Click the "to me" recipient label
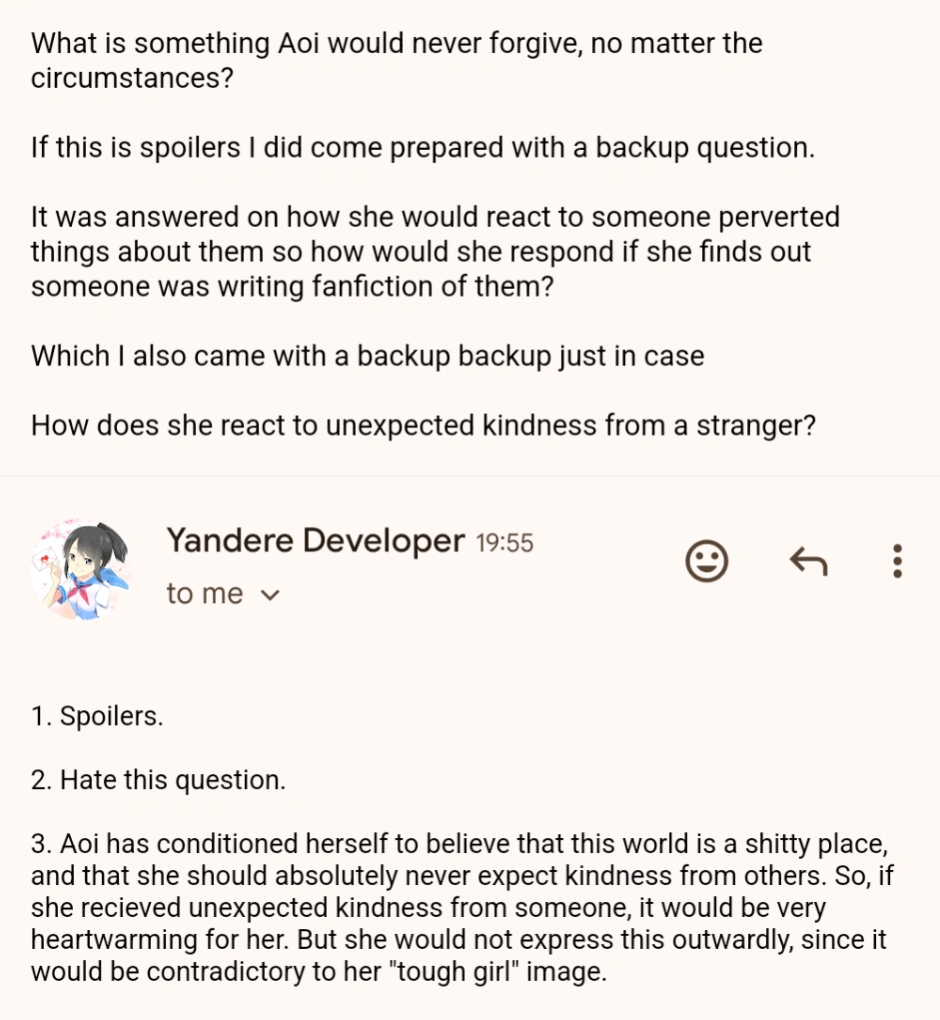Image resolution: width=940 pixels, height=1020 pixels. pos(204,594)
